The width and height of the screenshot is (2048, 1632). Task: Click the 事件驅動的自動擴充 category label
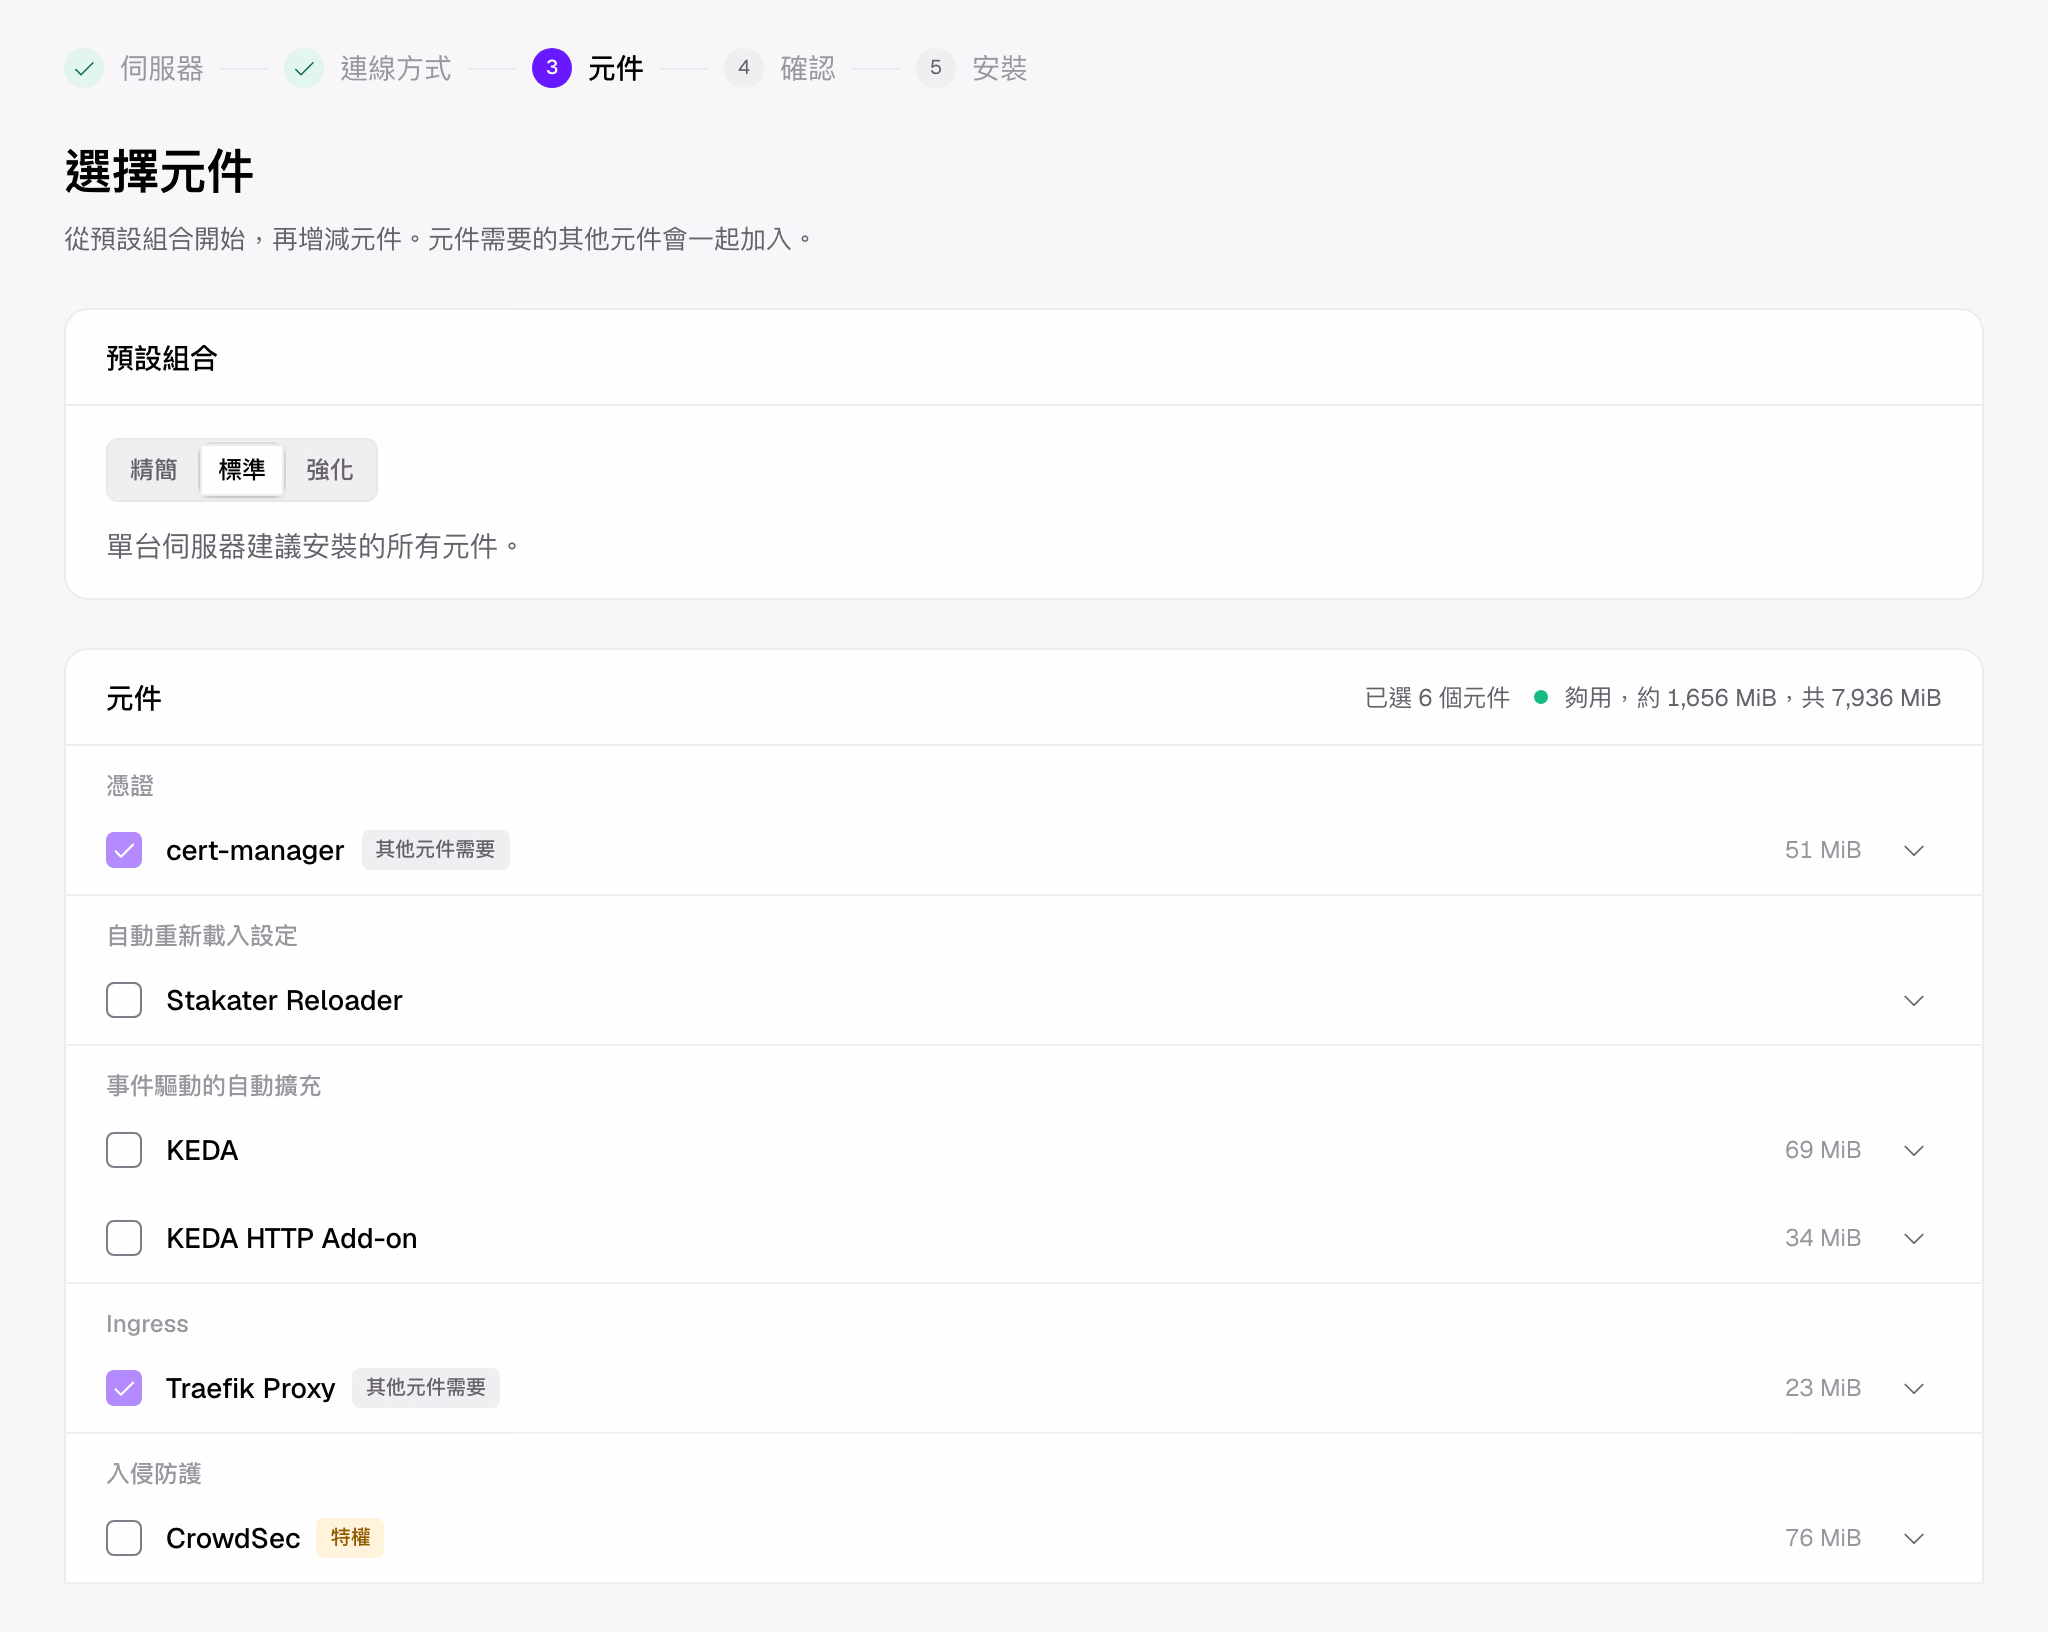(x=214, y=1086)
